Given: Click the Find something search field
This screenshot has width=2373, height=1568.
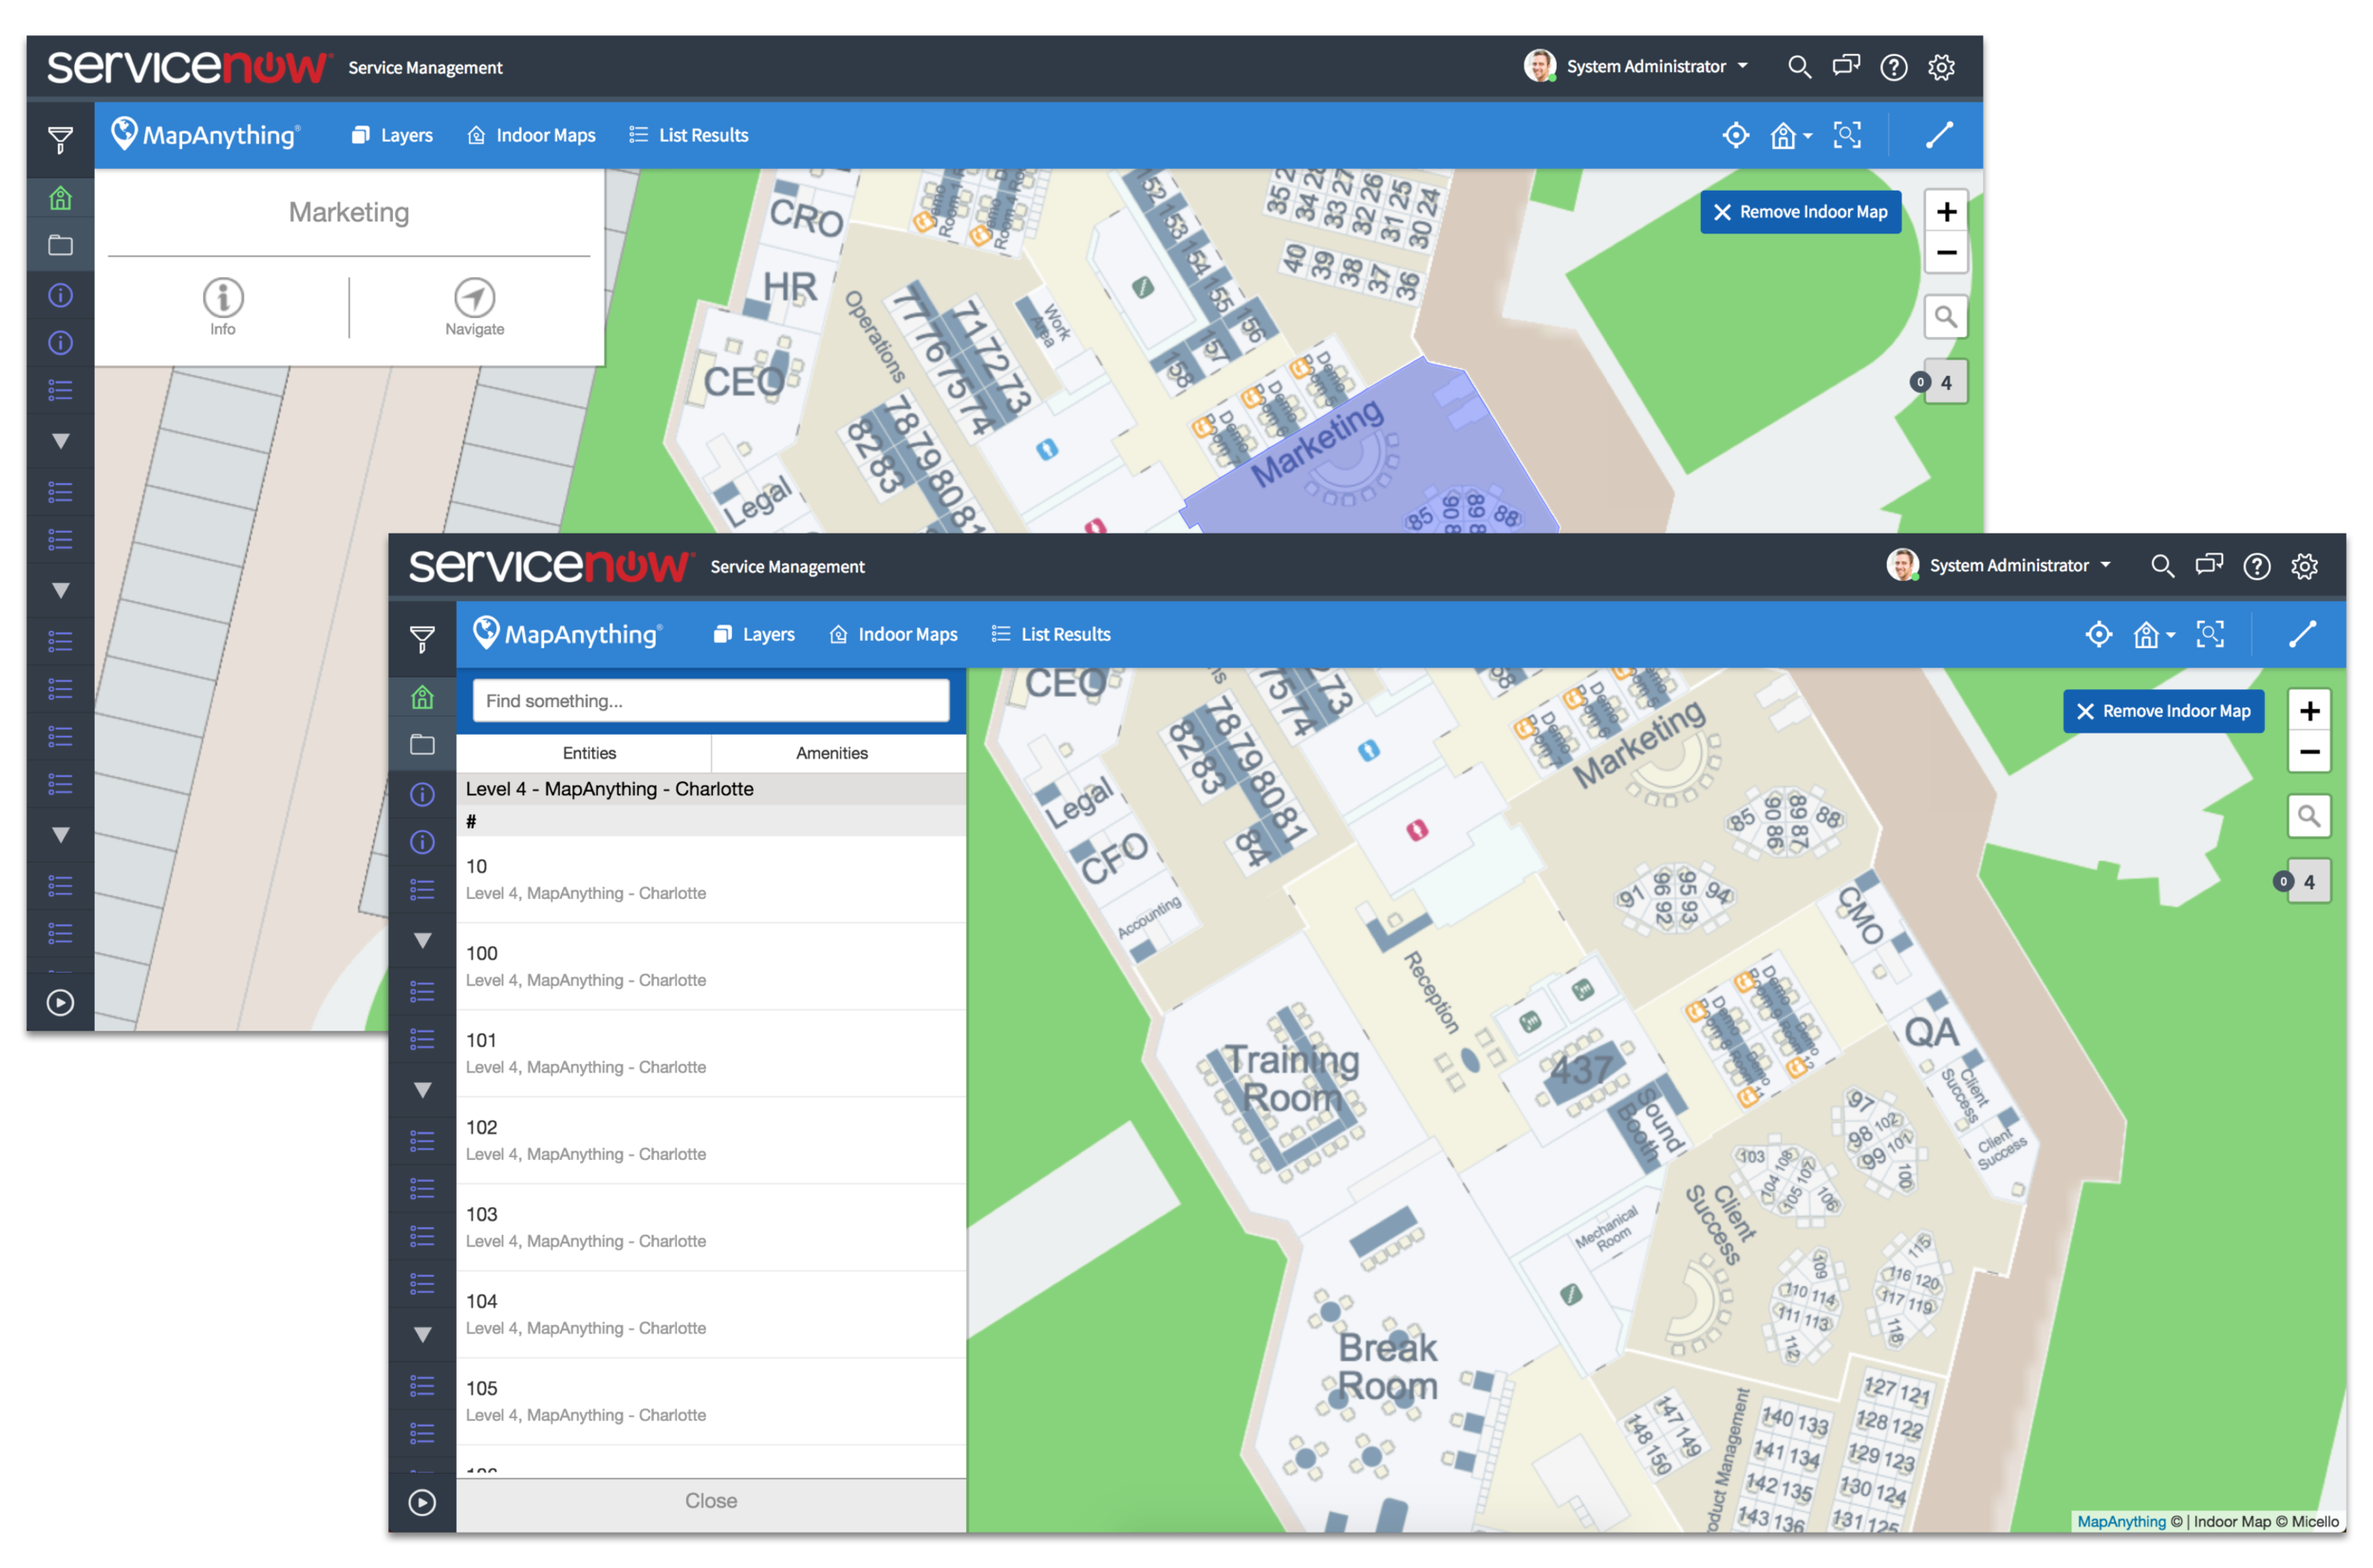Looking at the screenshot, I should point(711,701).
